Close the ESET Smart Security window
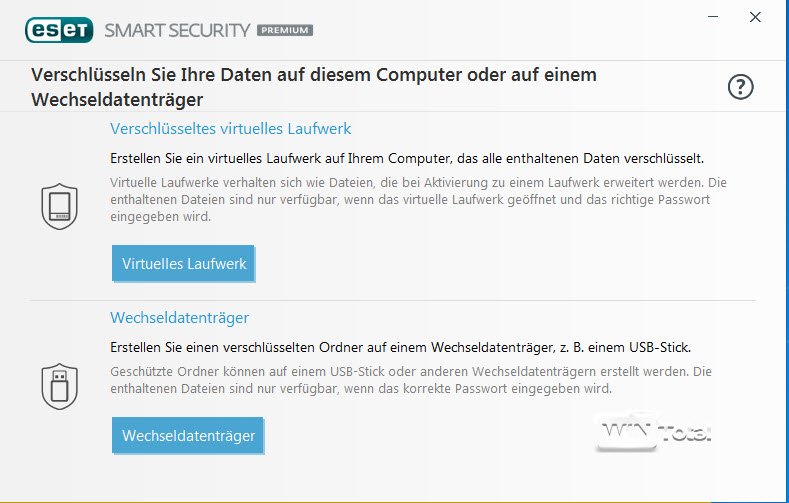 point(755,17)
